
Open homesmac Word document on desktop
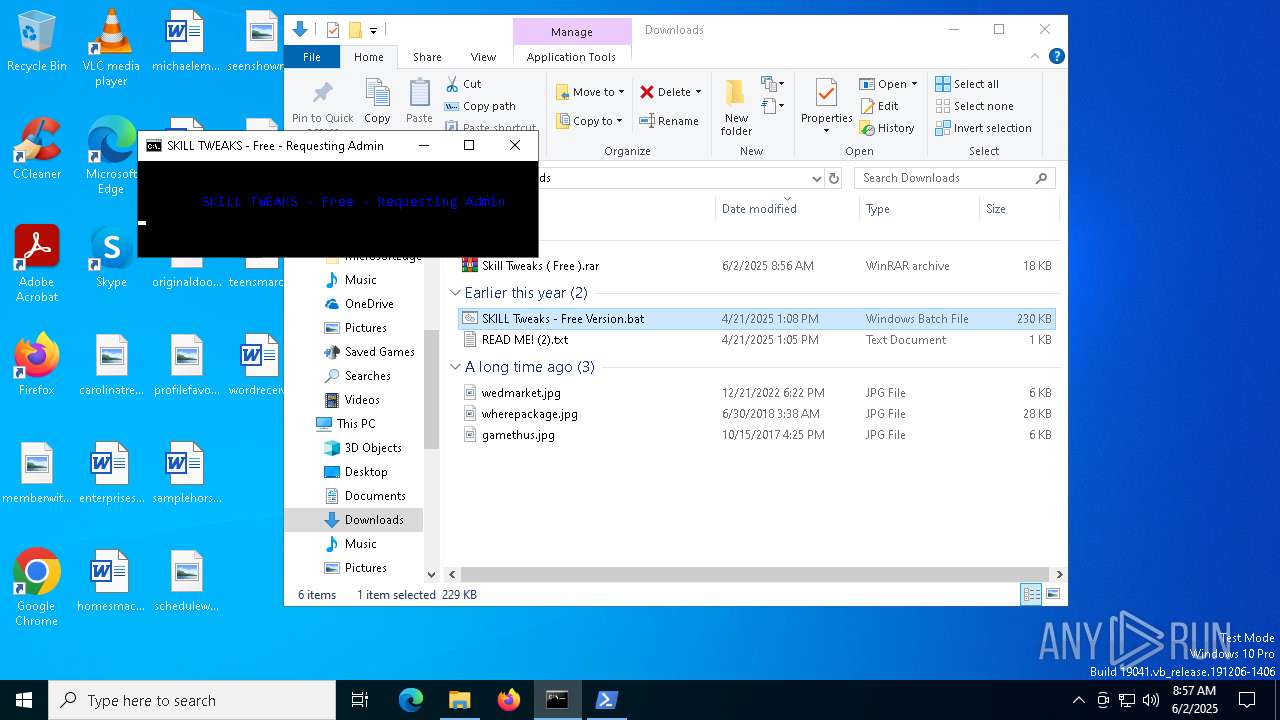pyautogui.click(x=111, y=580)
